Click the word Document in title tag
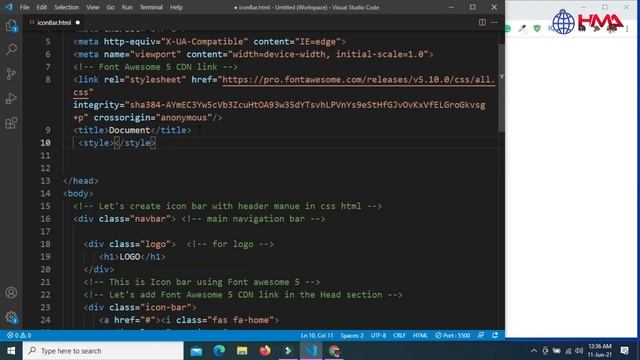 129,130
